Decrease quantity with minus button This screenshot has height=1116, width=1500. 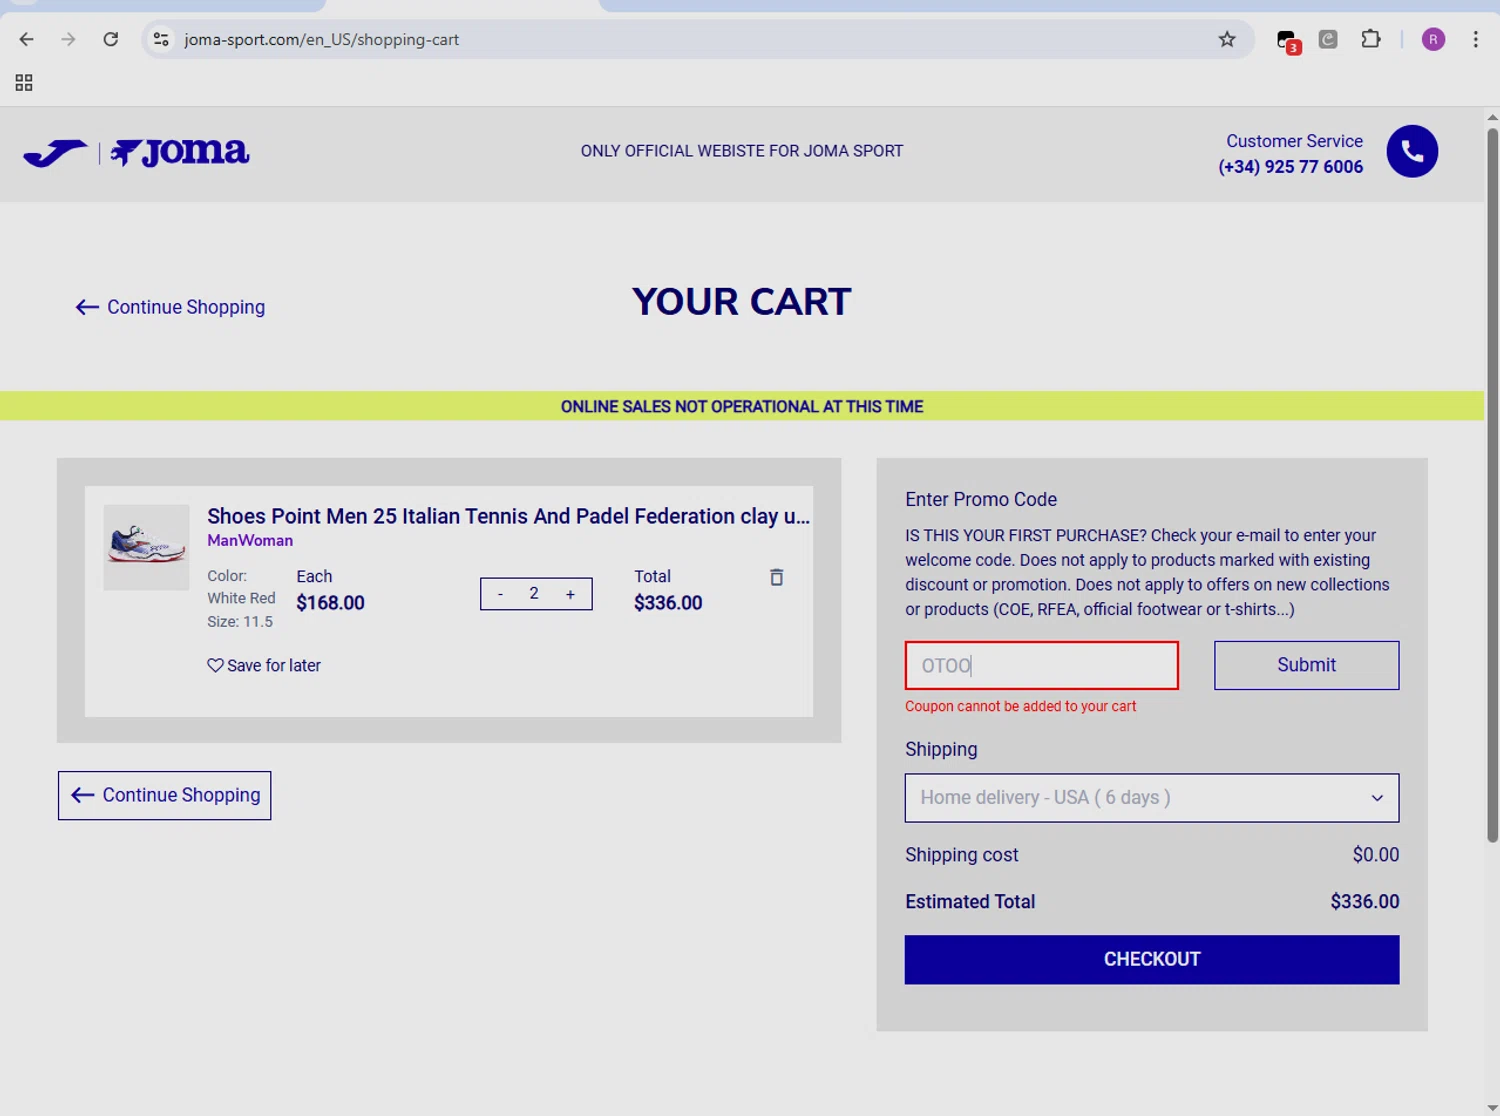pos(500,594)
